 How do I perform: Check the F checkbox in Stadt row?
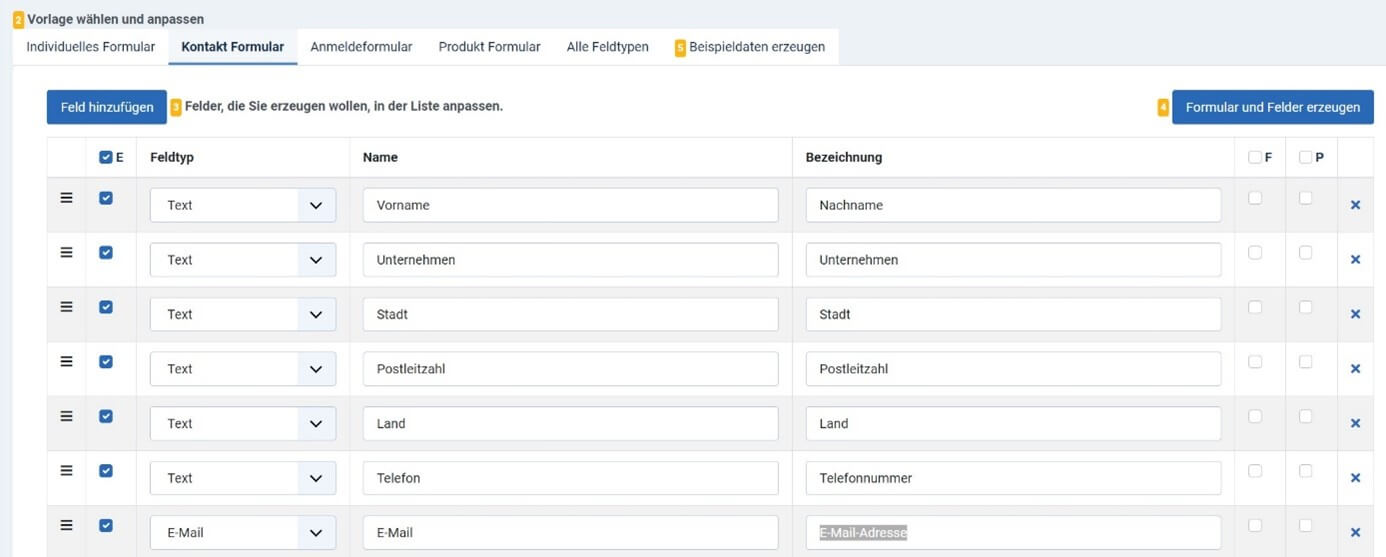tap(1255, 307)
